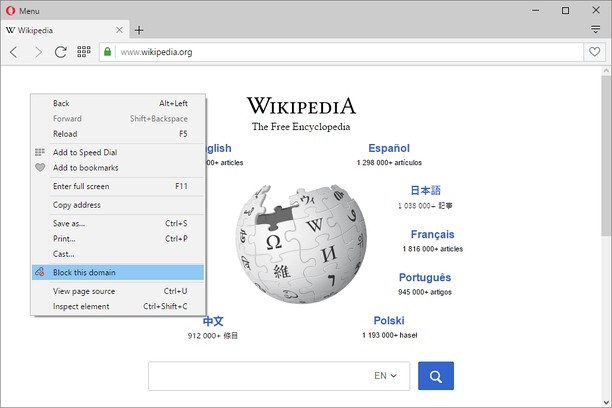Image resolution: width=612 pixels, height=408 pixels.
Task: Open Speed Dial grid icon in toolbar
Action: point(84,51)
